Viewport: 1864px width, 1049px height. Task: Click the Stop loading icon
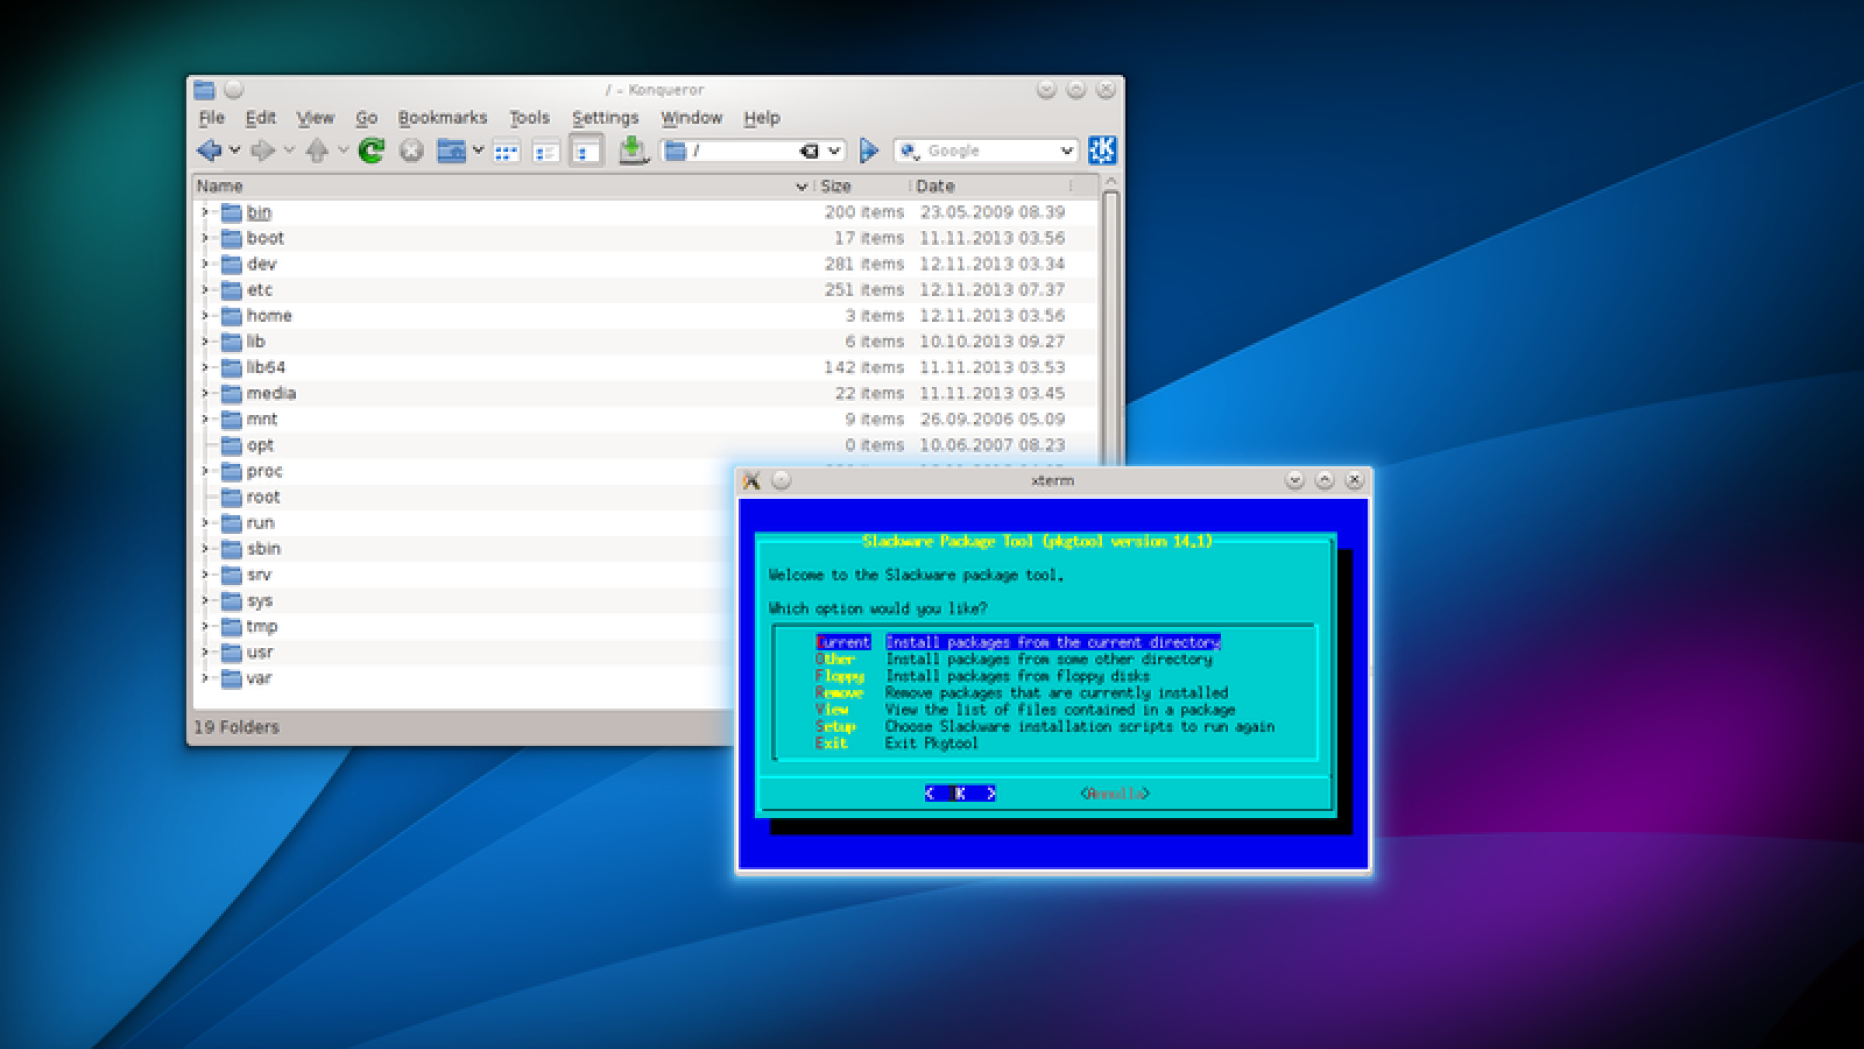[x=411, y=151]
